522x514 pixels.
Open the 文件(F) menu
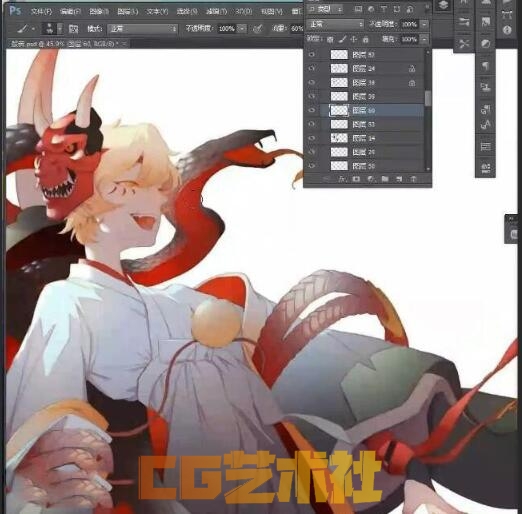coord(41,12)
